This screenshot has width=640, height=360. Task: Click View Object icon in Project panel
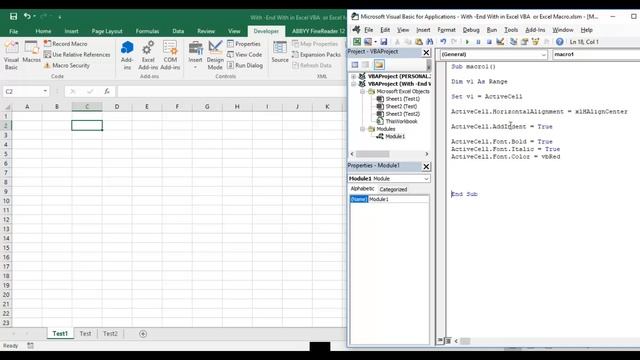[x=365, y=65]
